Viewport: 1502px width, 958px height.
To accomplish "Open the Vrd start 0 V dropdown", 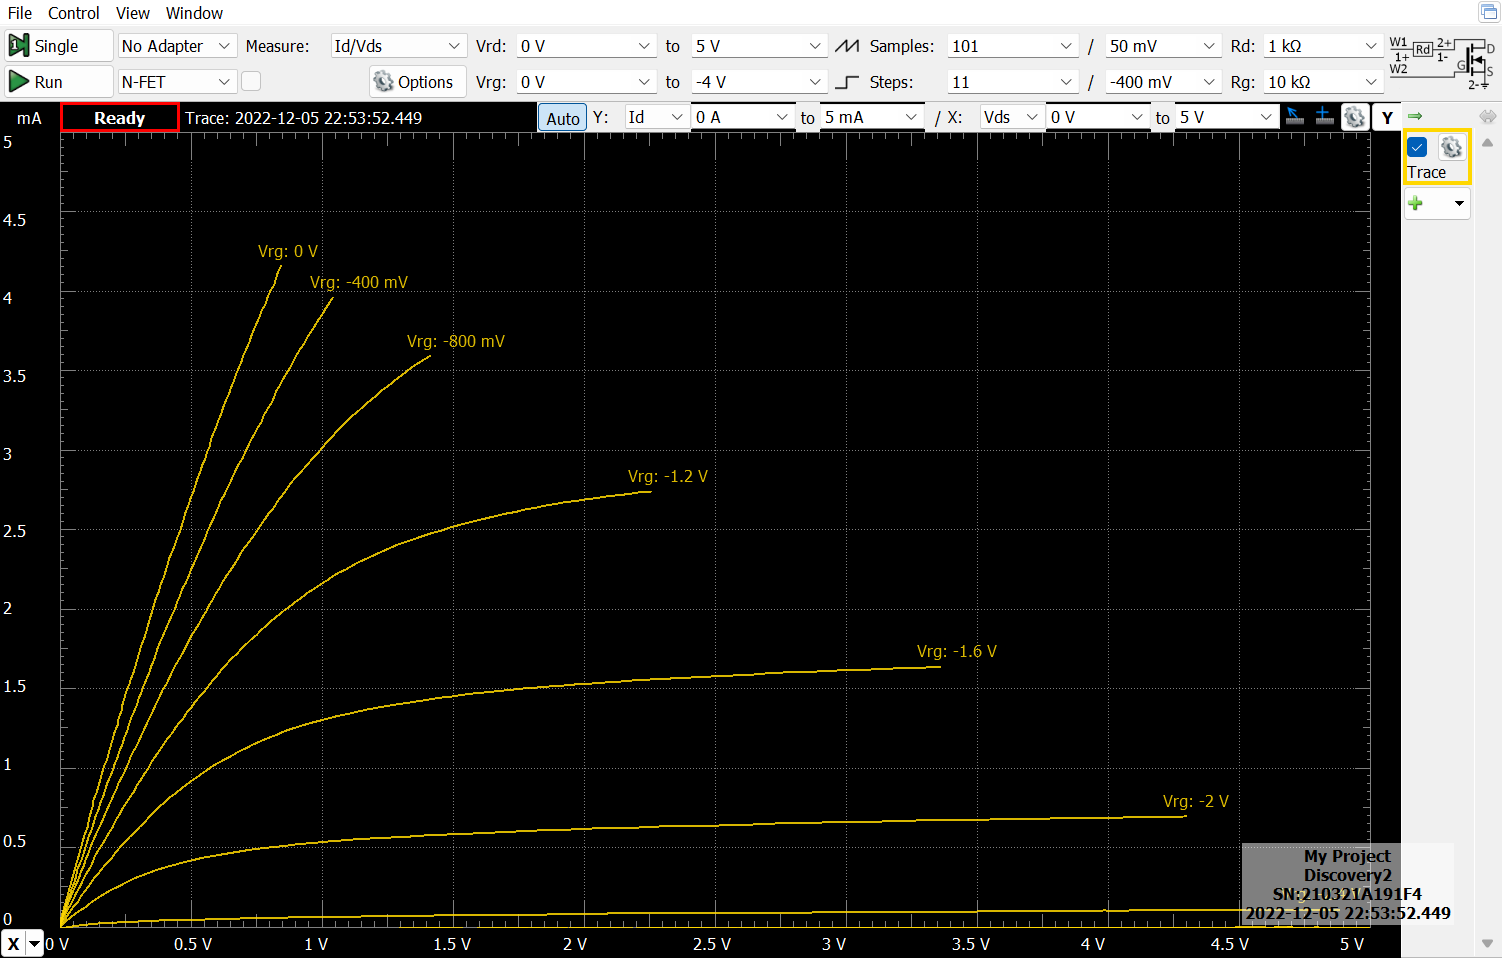I will click(x=586, y=46).
